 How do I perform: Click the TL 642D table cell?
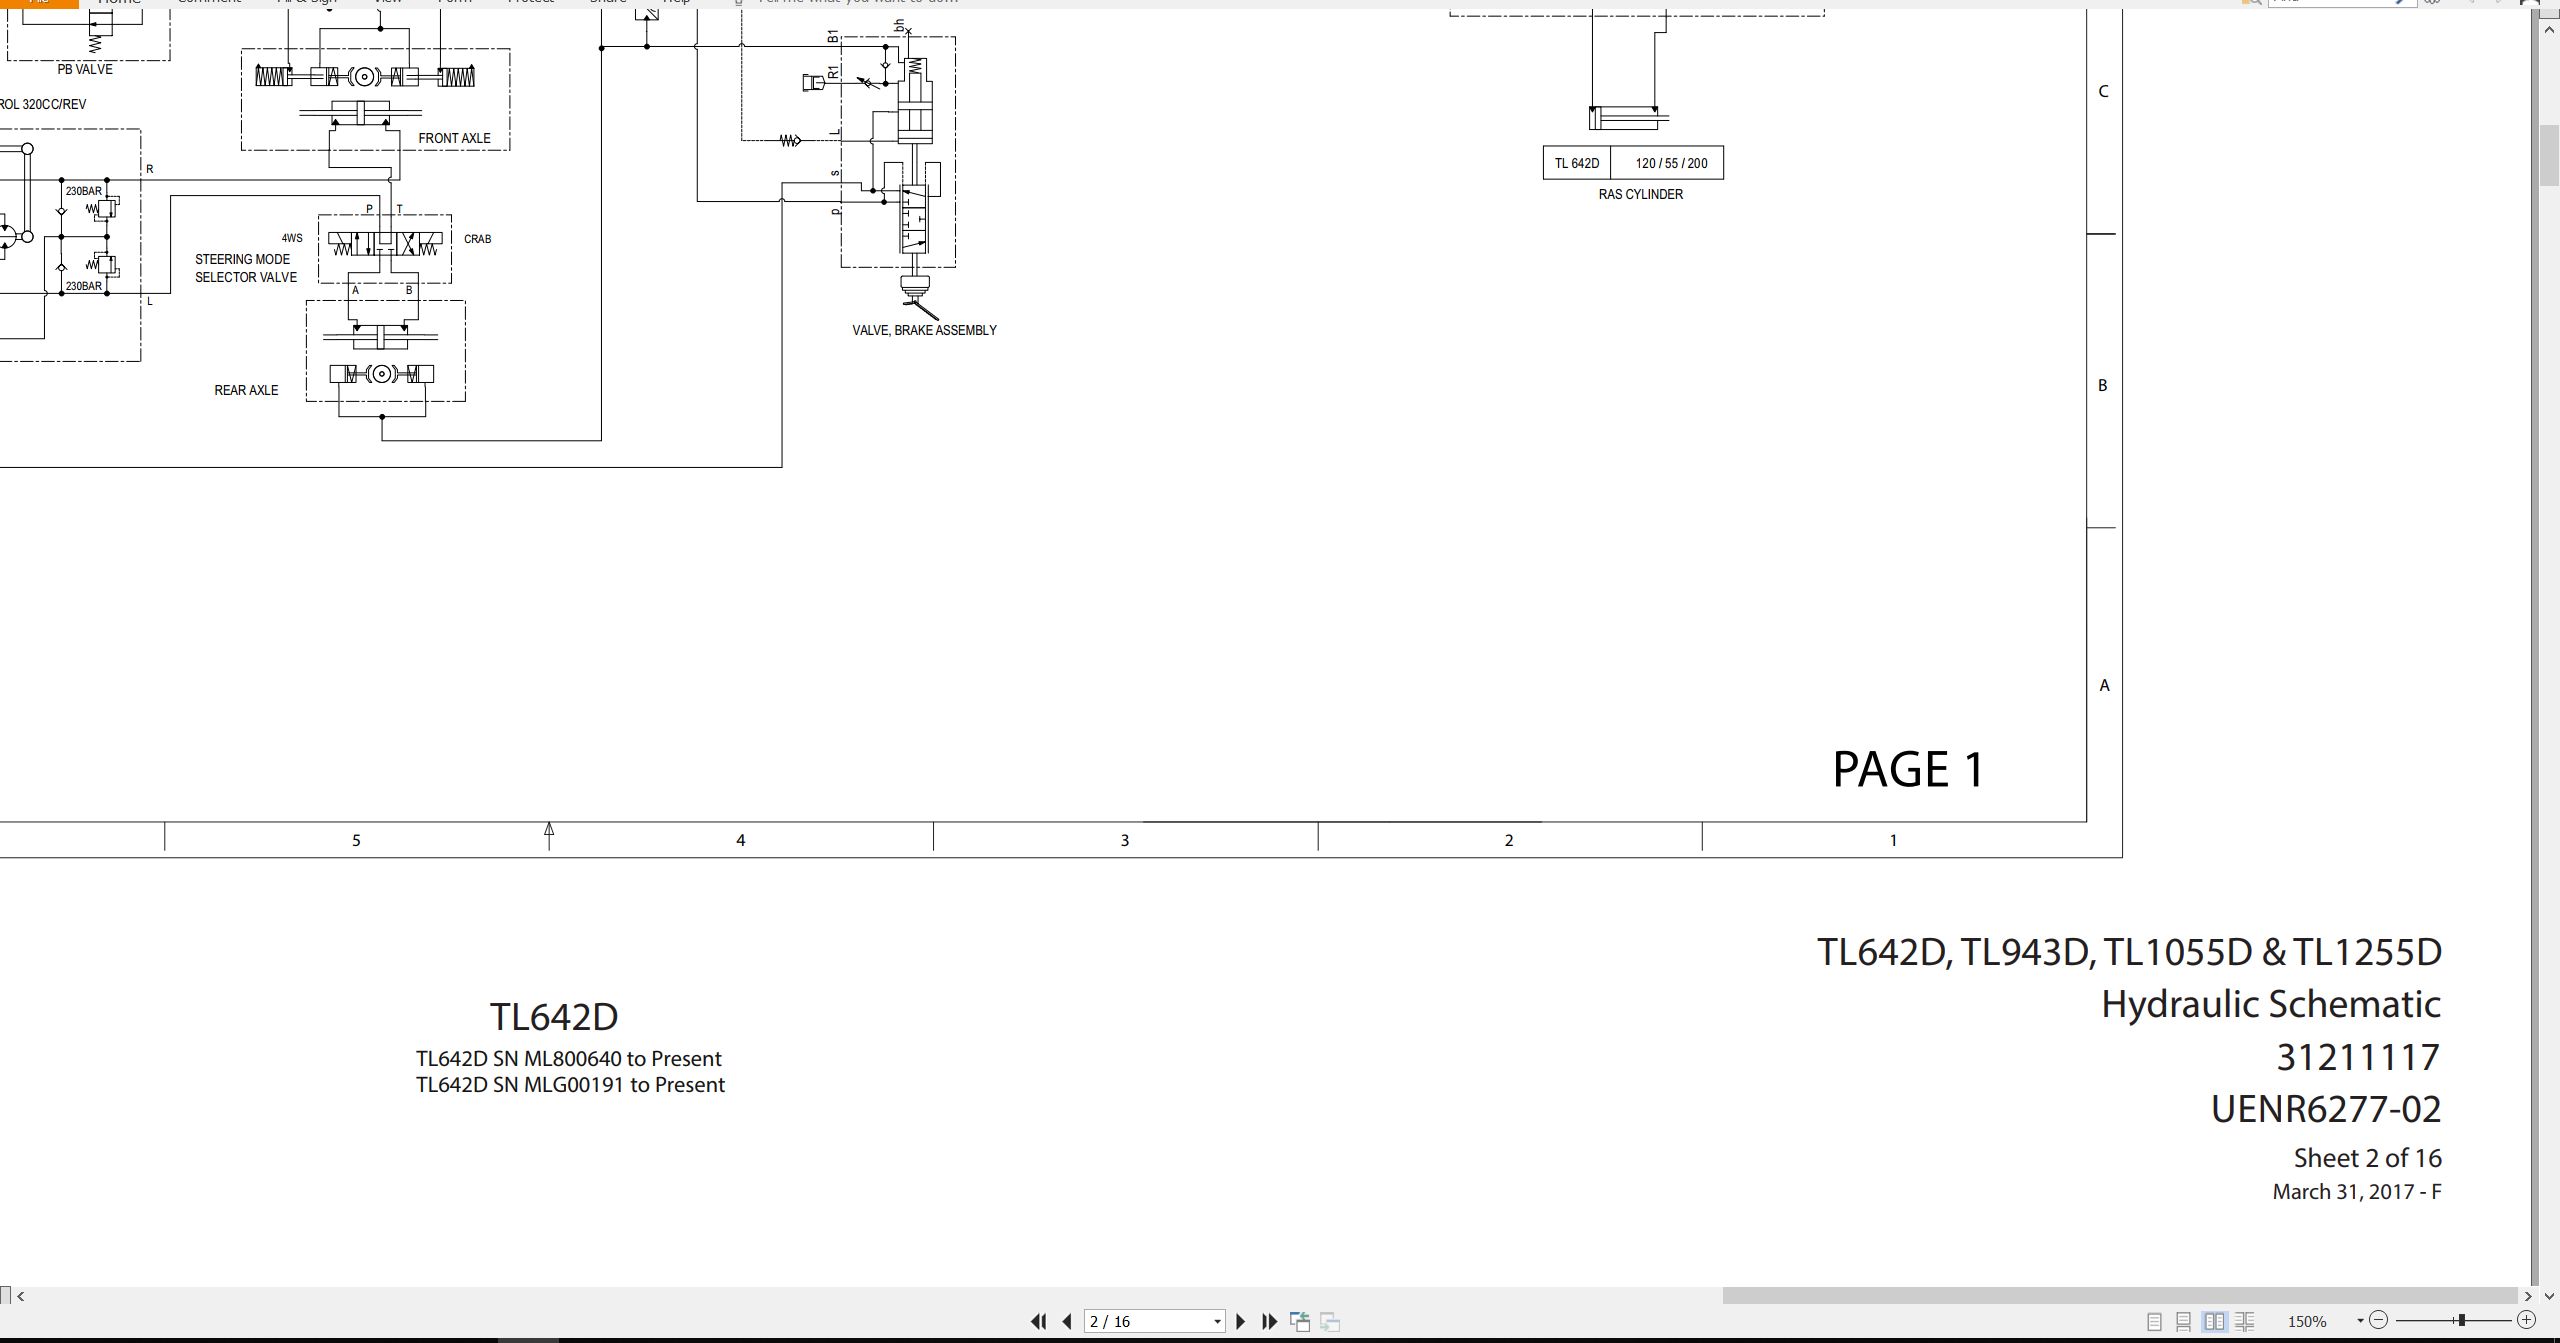[1577, 163]
